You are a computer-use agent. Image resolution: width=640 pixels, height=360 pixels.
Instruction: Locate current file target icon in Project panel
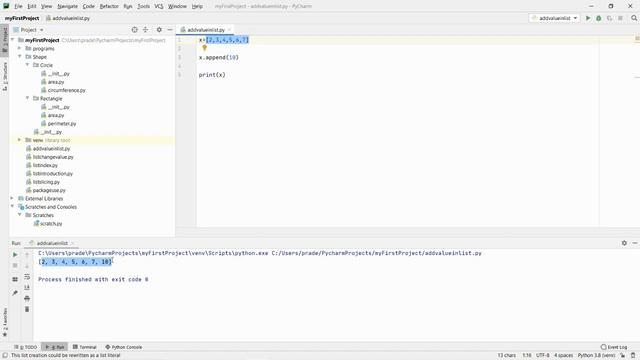click(x=135, y=30)
